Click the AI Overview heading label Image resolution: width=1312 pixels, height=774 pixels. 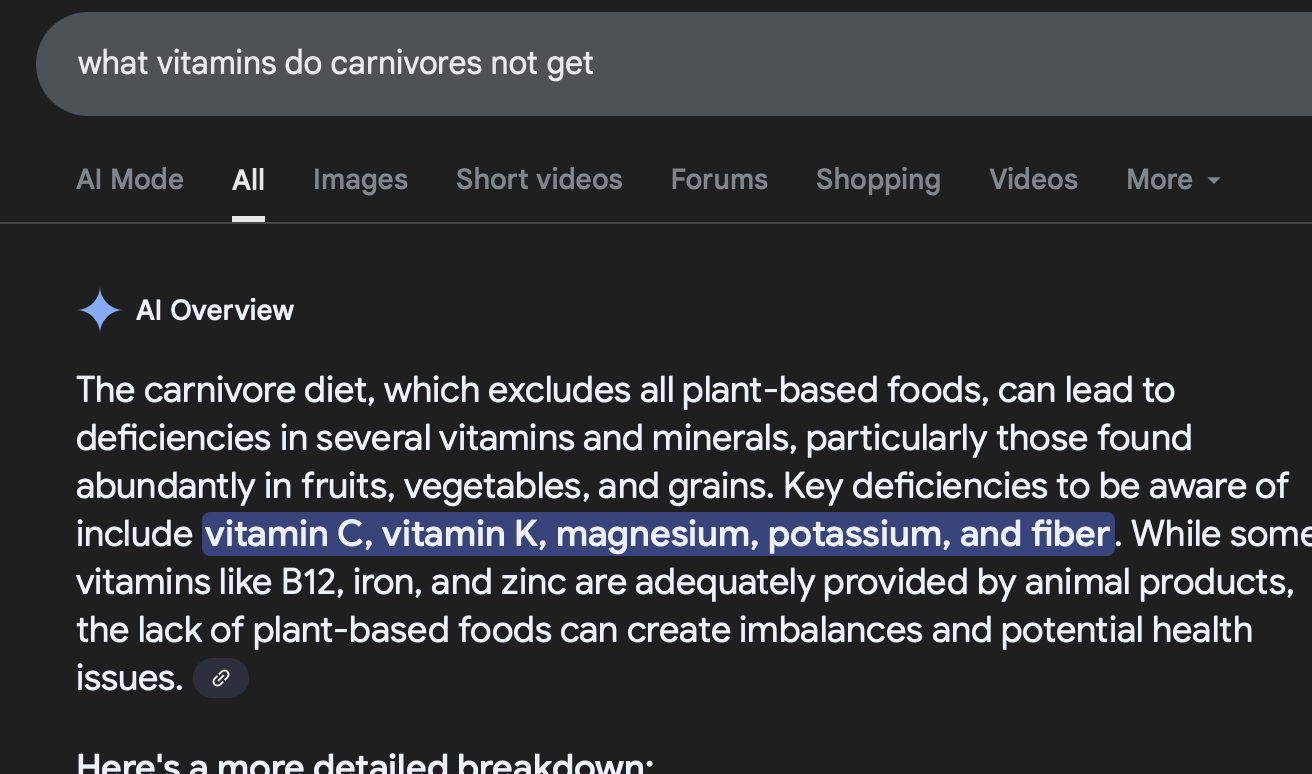click(215, 311)
